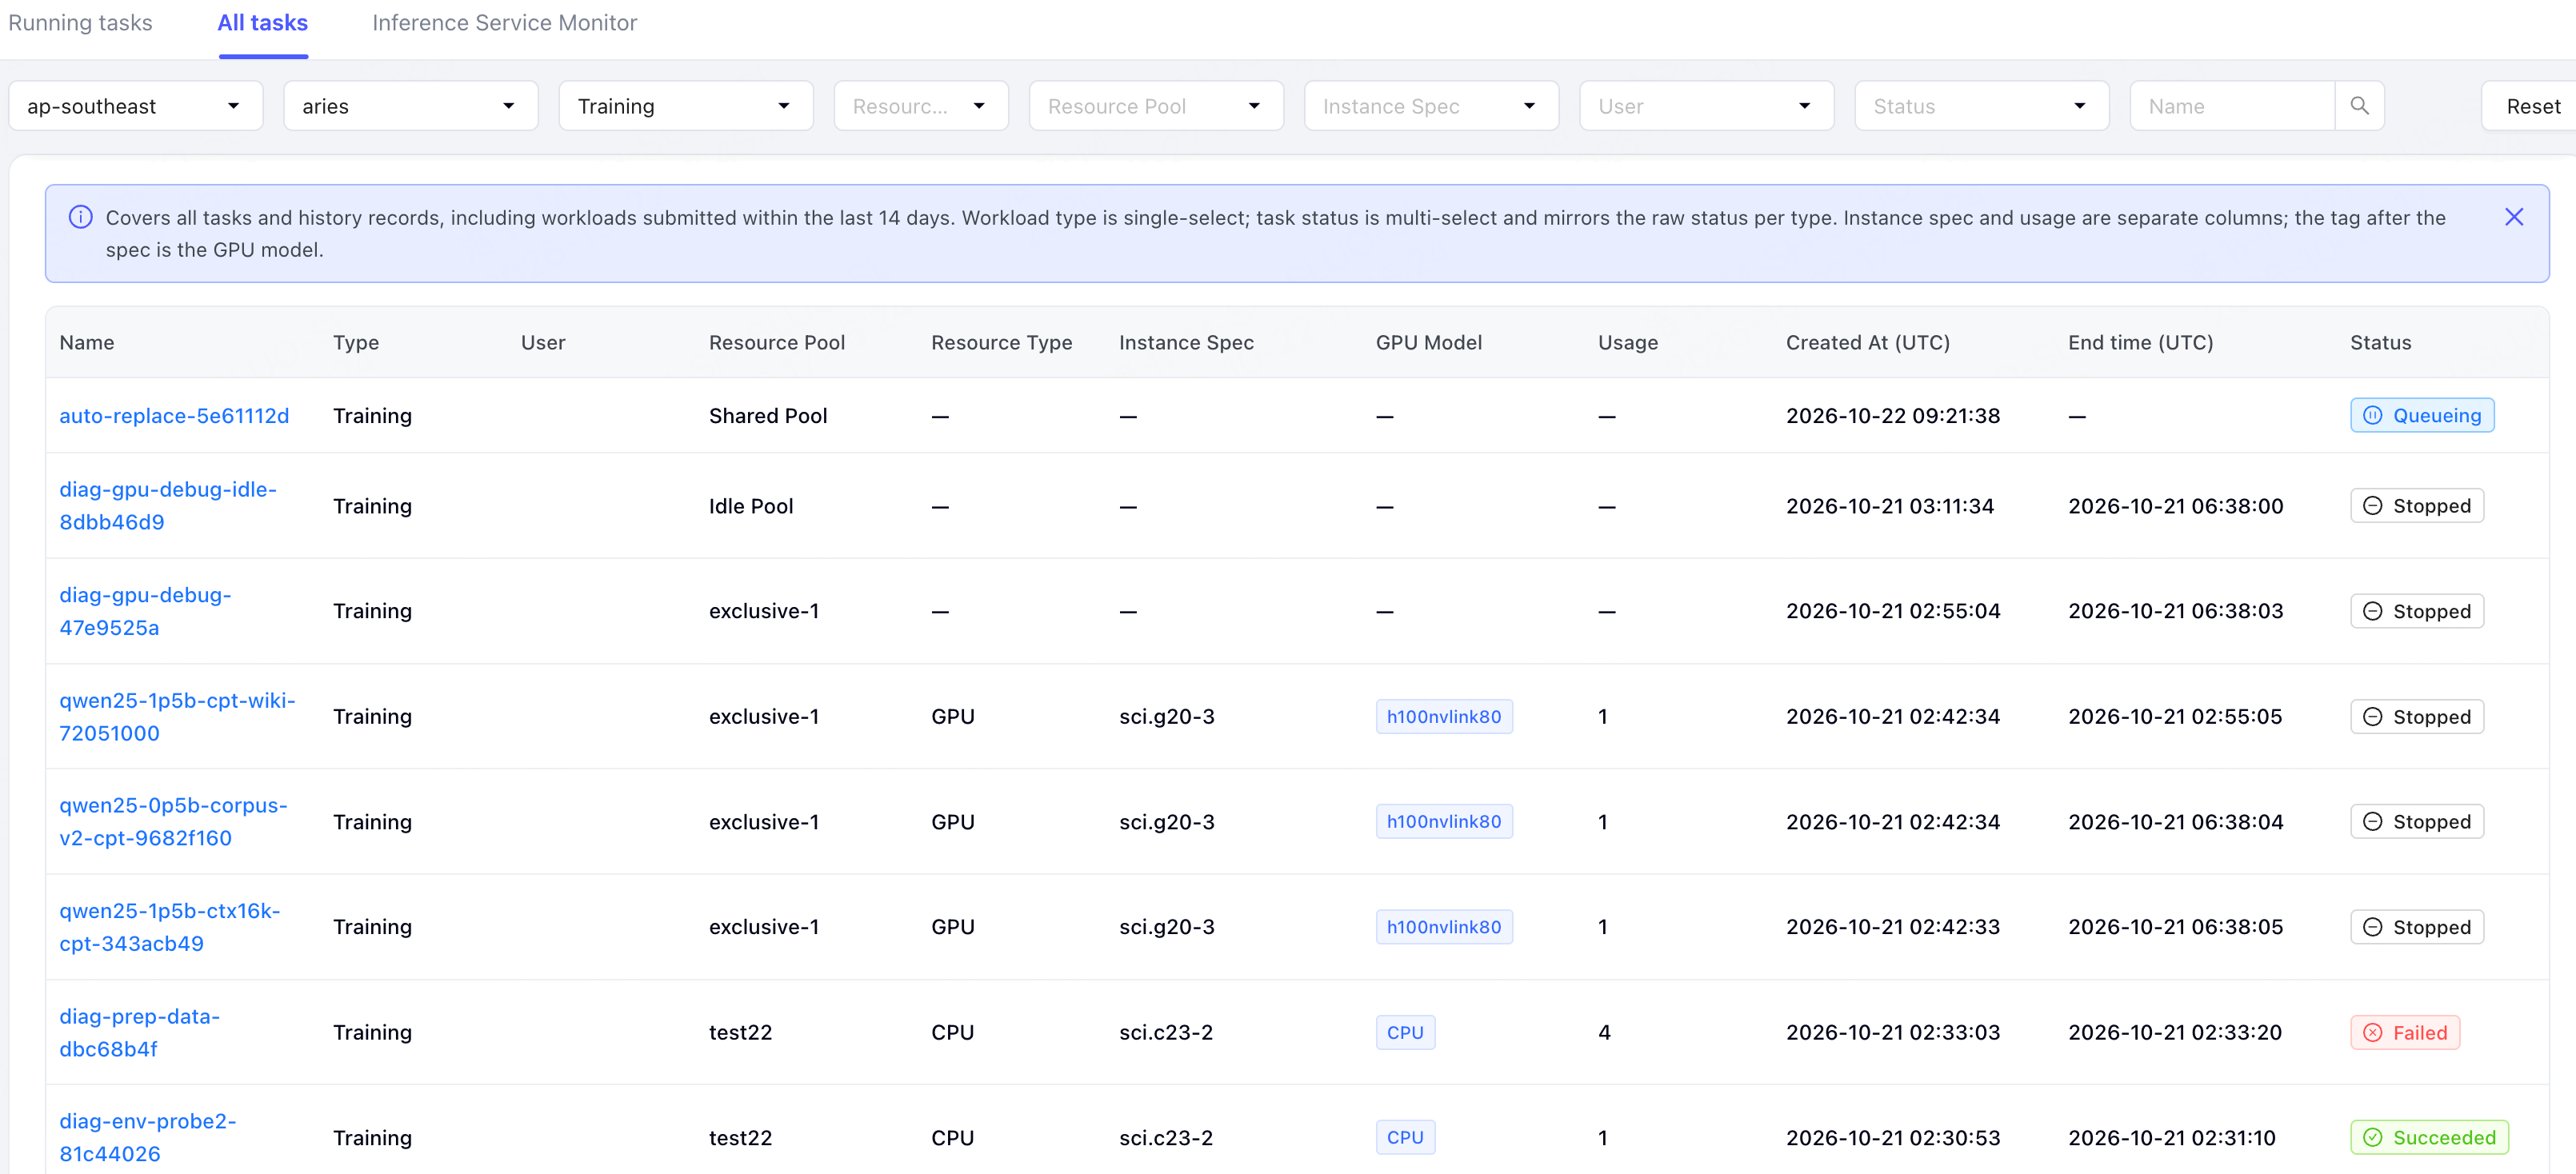Viewport: 2576px width, 1174px height.
Task: Open task diag-env-probe2-81c44026
Action: 148,1138
